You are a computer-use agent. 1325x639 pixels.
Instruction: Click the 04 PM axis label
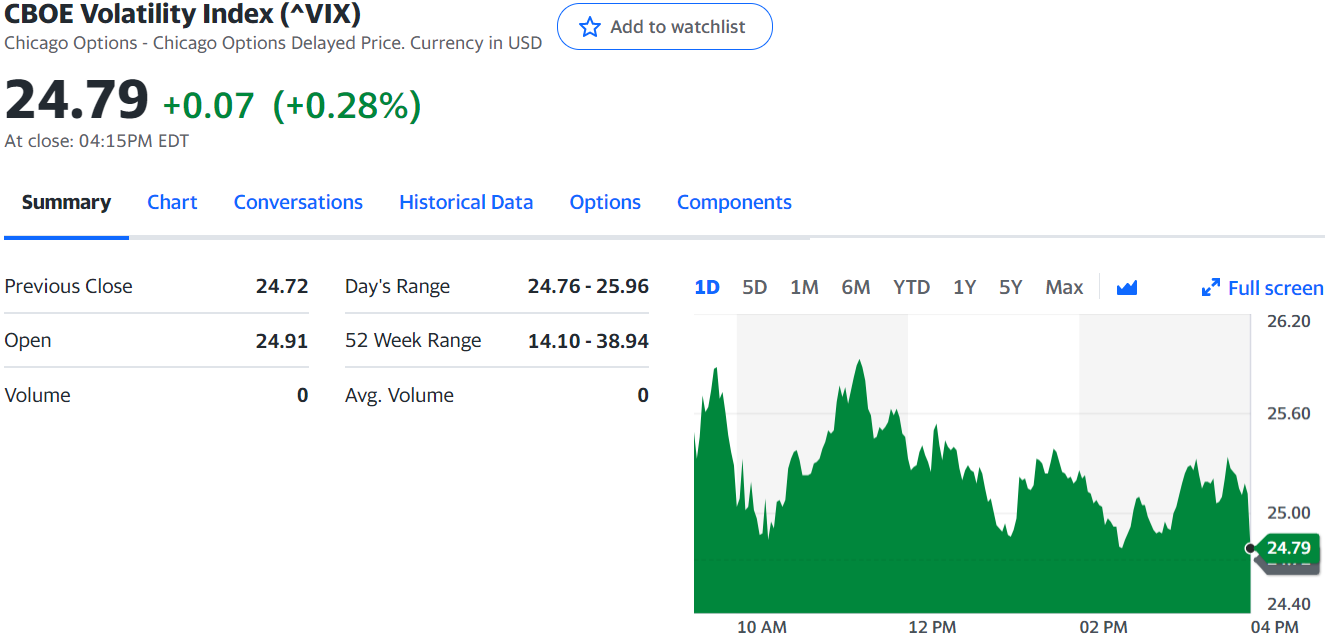1274,627
